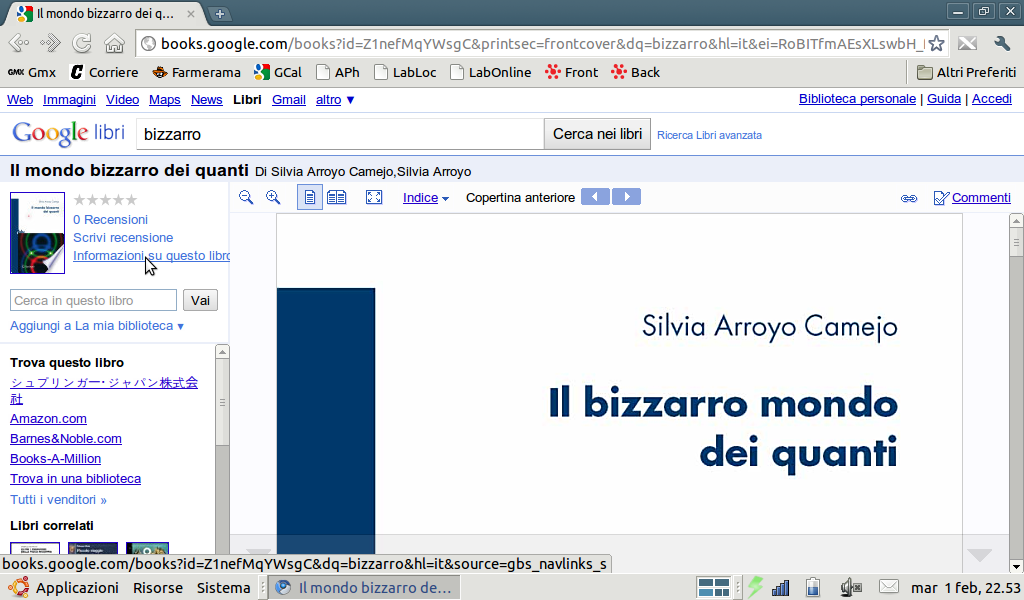Click 'Tutti i venditori »'
The image size is (1024, 600).
point(58,499)
